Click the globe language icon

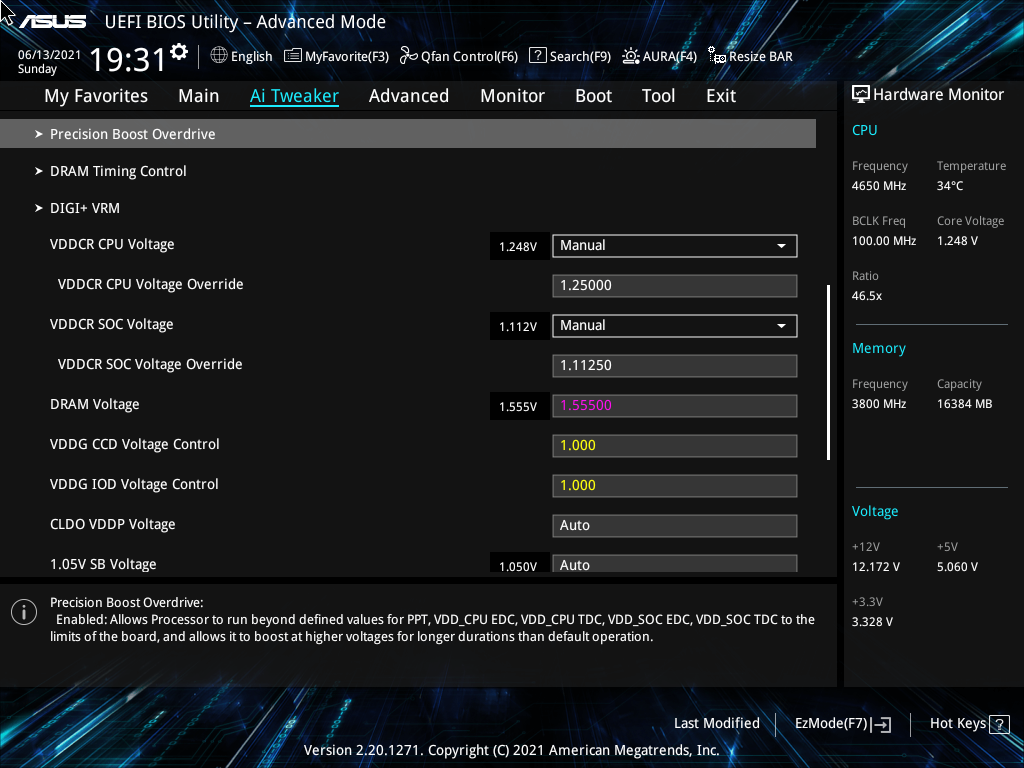[x=219, y=56]
